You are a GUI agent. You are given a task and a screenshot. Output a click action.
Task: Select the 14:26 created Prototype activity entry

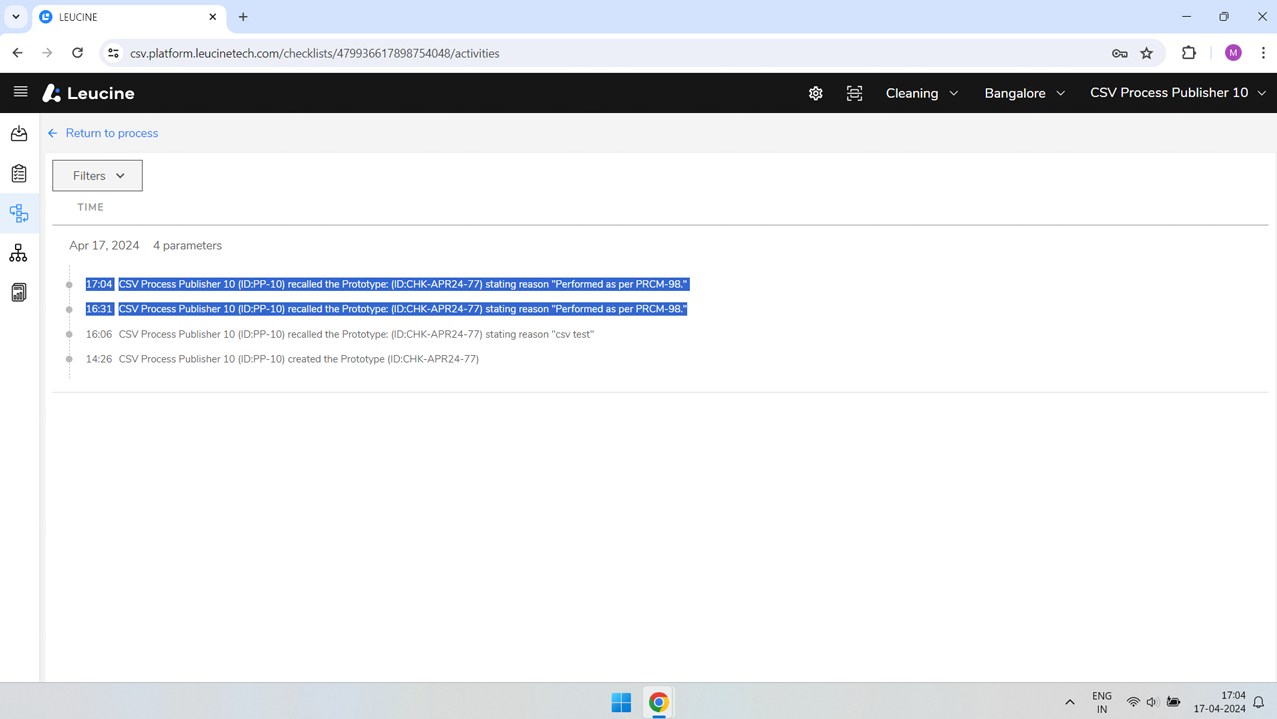click(x=282, y=359)
